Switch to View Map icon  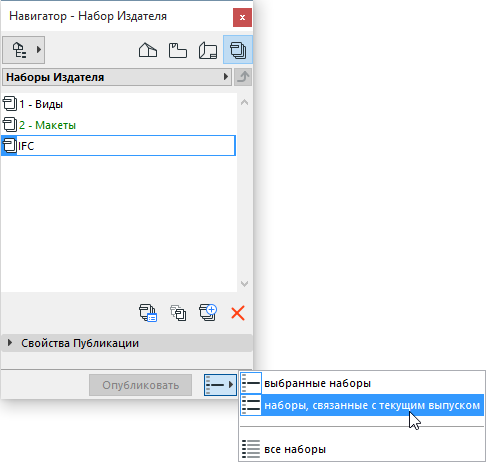click(x=178, y=50)
